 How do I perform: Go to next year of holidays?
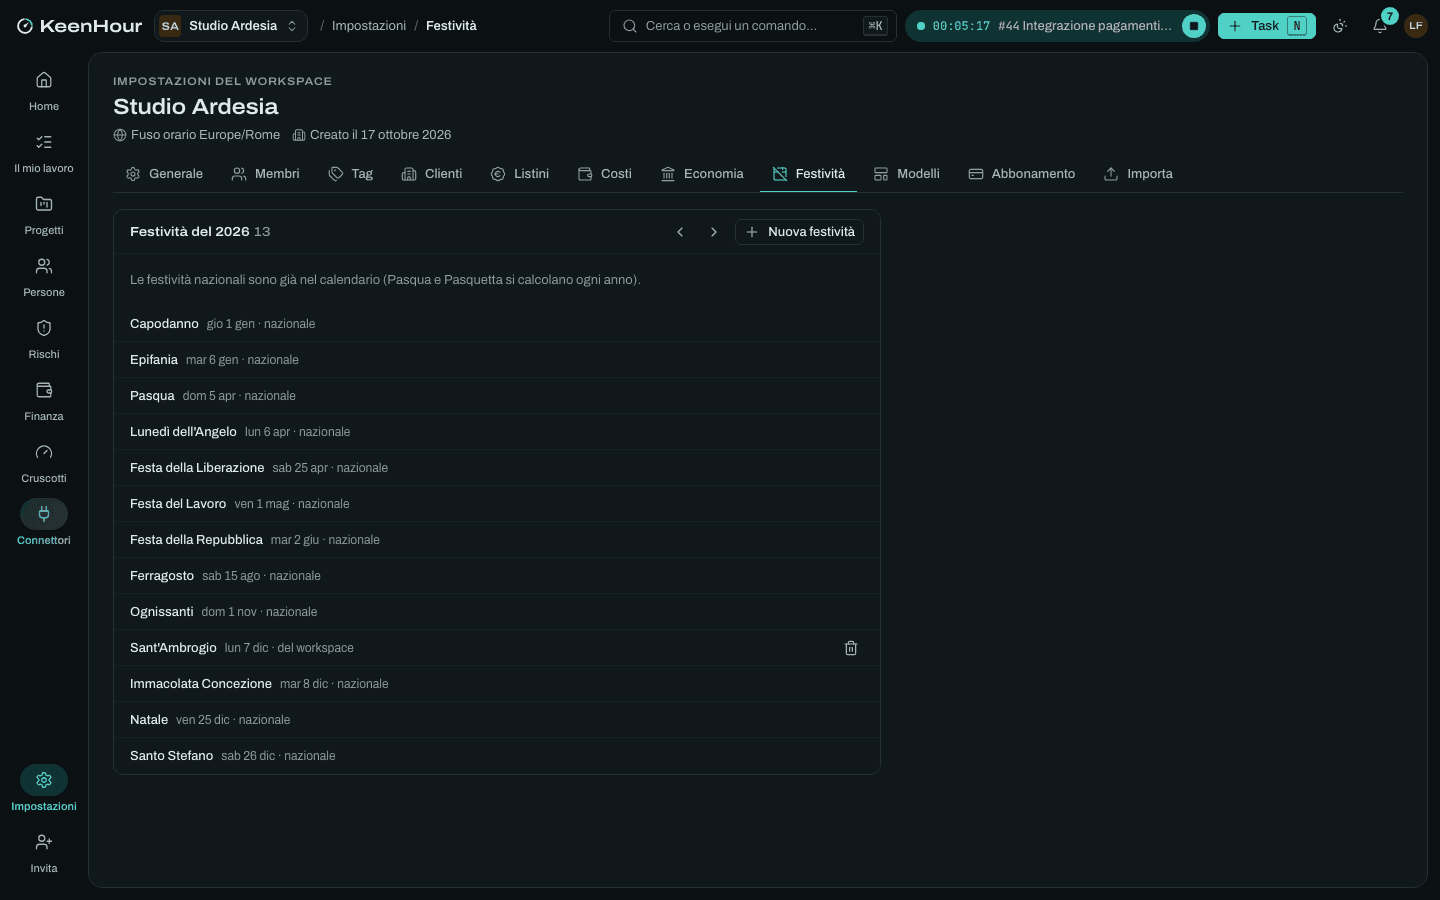[713, 232]
